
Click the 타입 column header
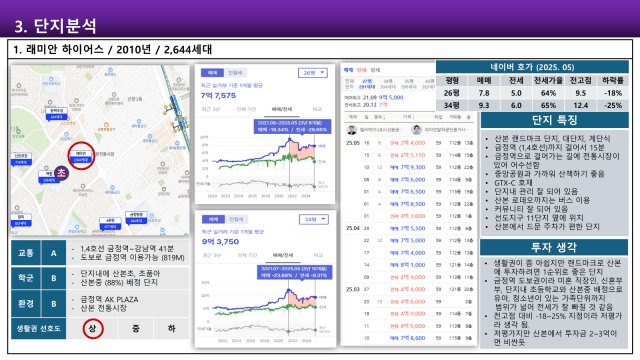tap(438, 117)
